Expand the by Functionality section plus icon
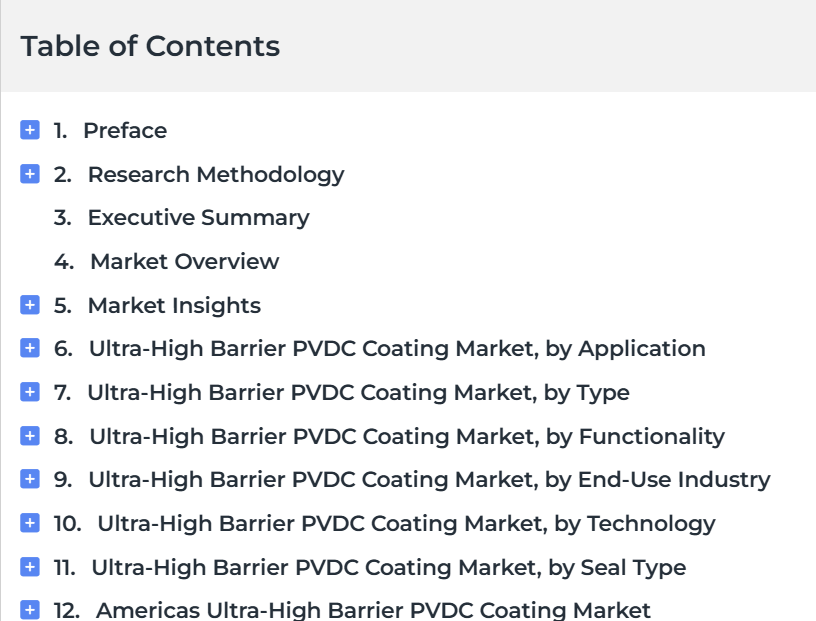The width and height of the screenshot is (816, 621). pos(30,436)
